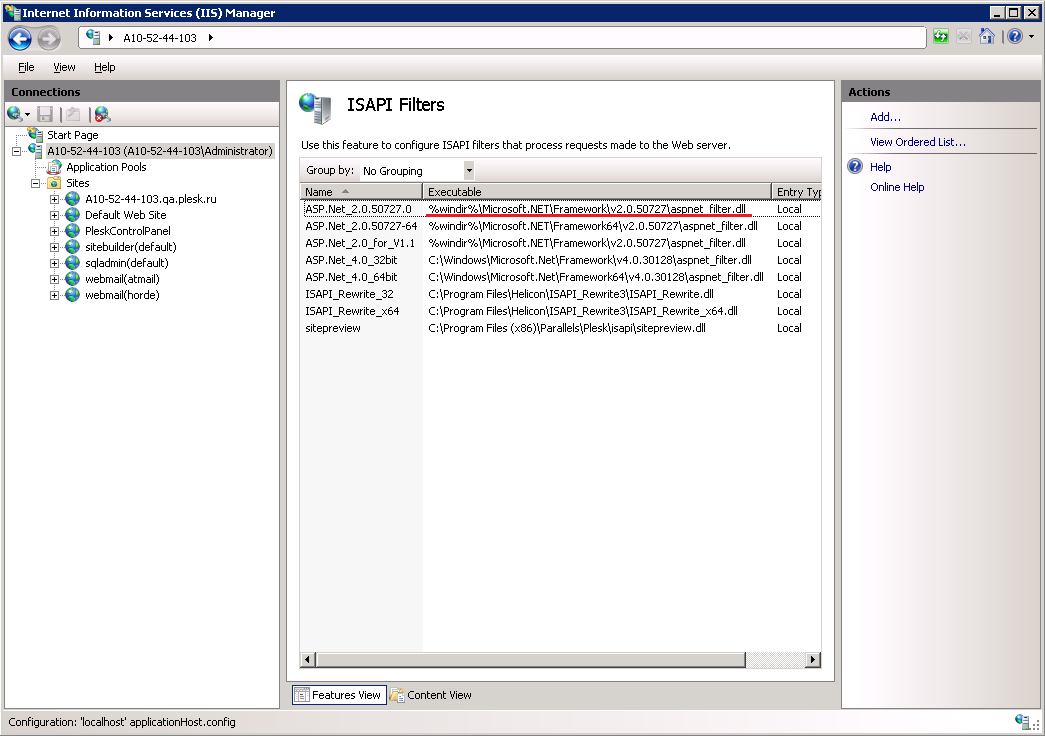This screenshot has width=1045, height=736.
Task: Click the Application Pools icon
Action: 54,167
